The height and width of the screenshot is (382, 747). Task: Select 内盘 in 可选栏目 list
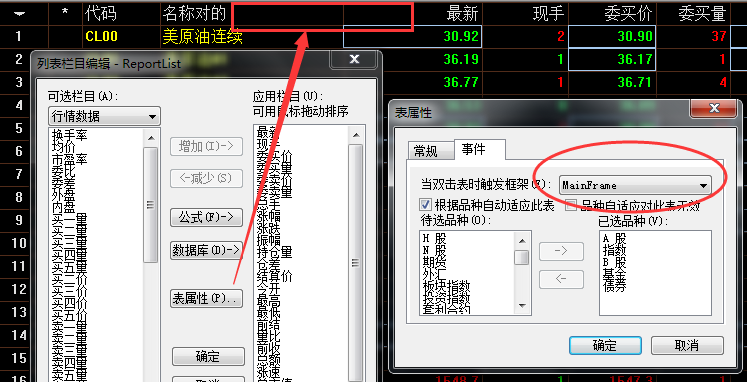point(63,208)
